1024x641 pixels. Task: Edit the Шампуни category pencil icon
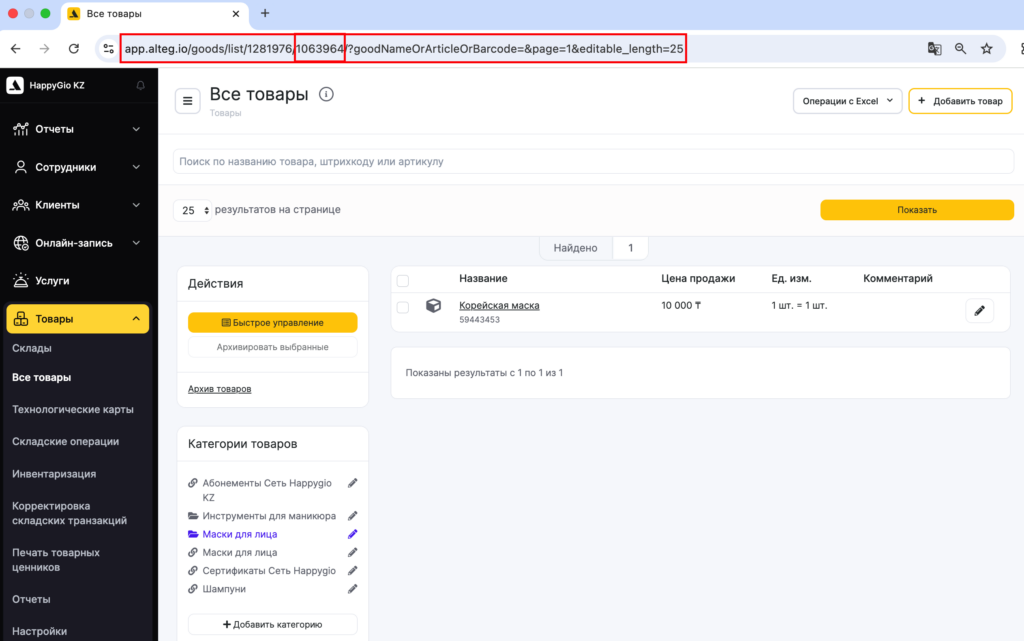coord(352,589)
